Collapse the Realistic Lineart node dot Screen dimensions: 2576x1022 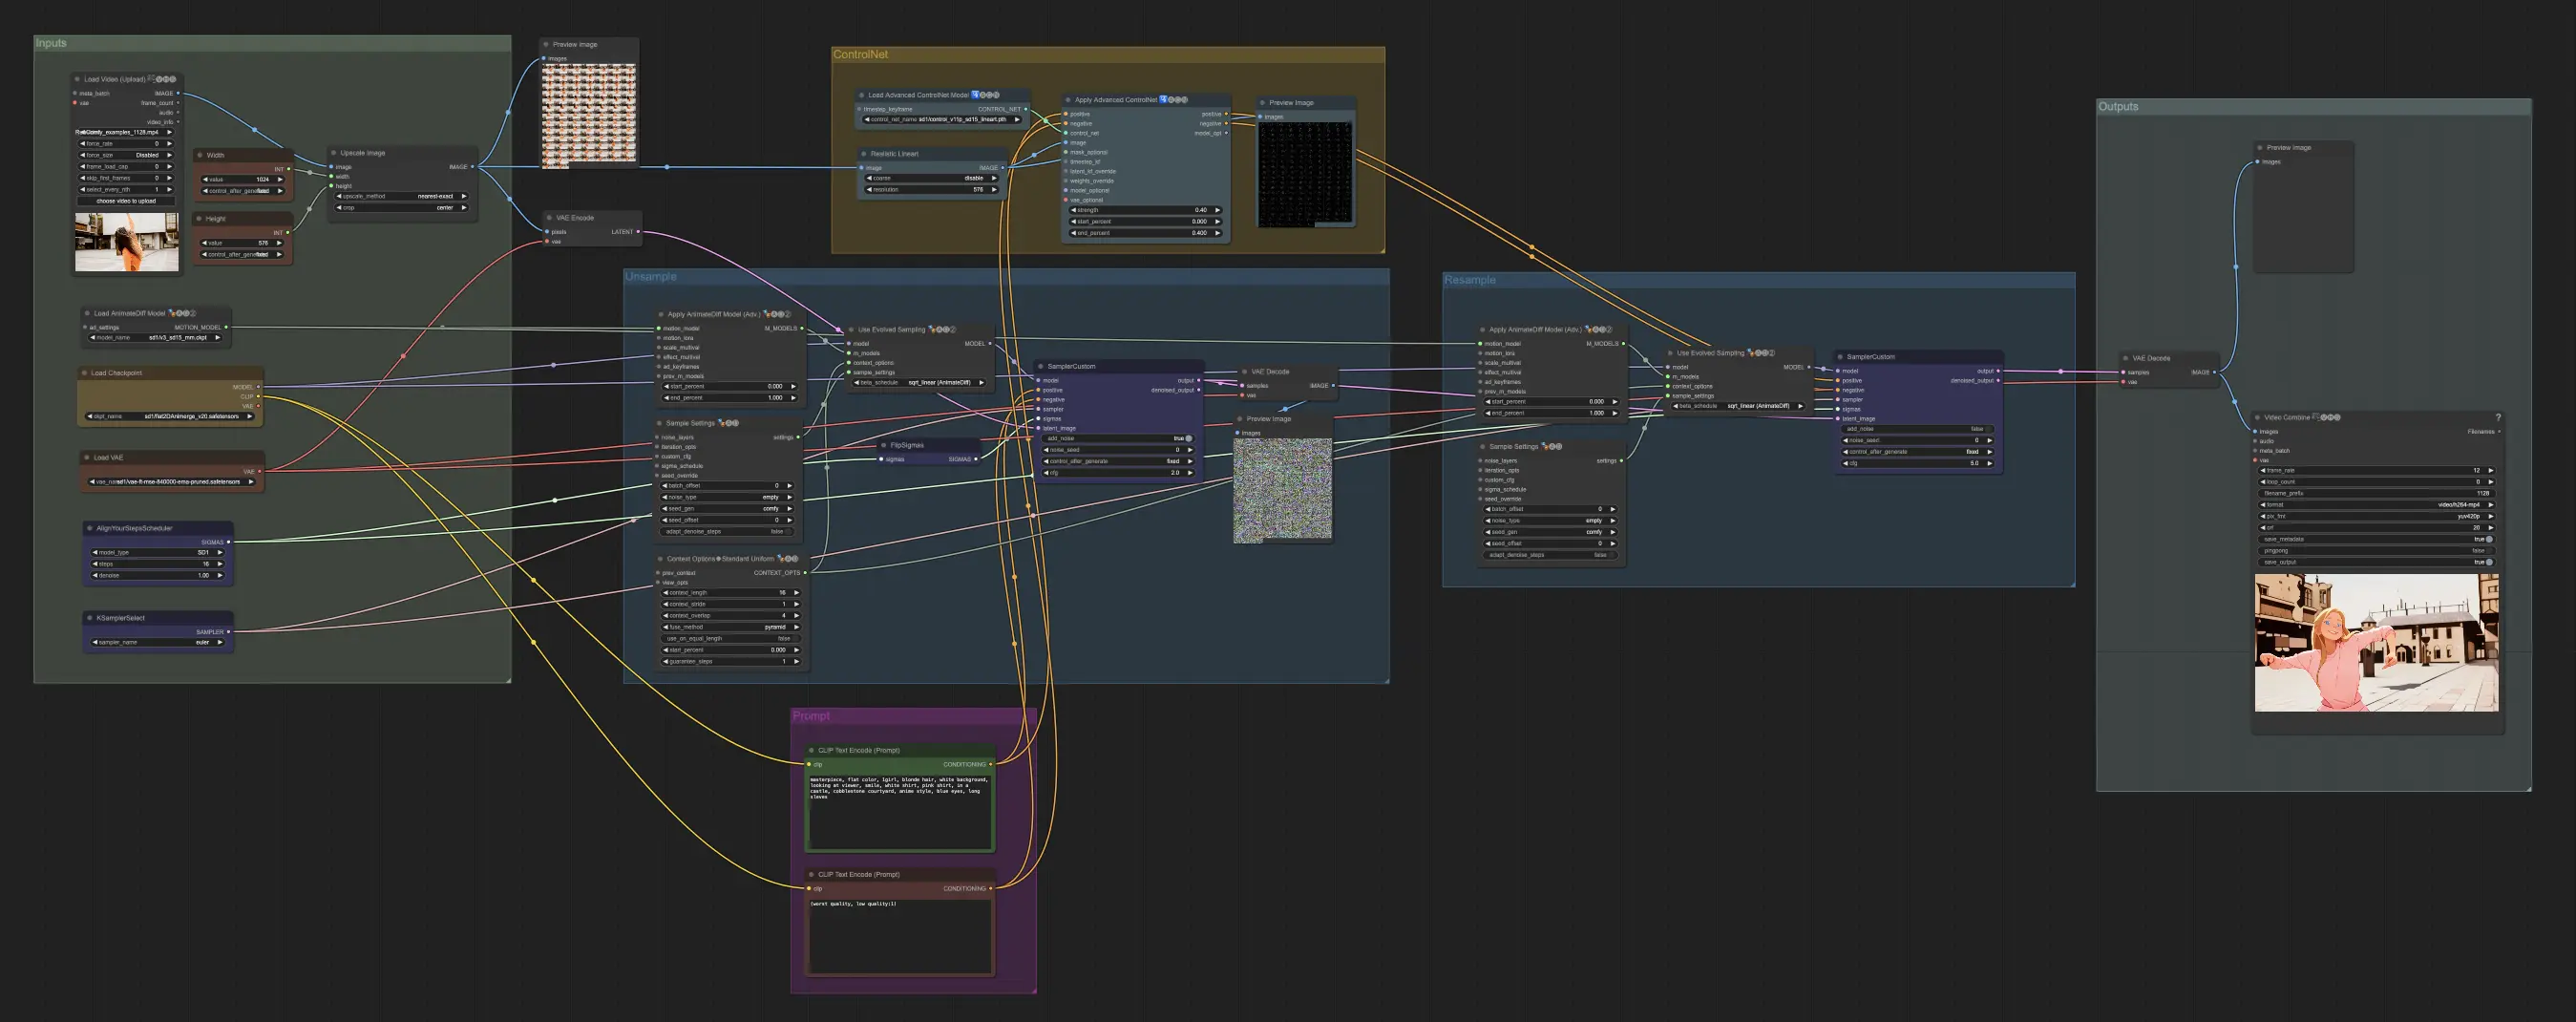click(x=864, y=154)
